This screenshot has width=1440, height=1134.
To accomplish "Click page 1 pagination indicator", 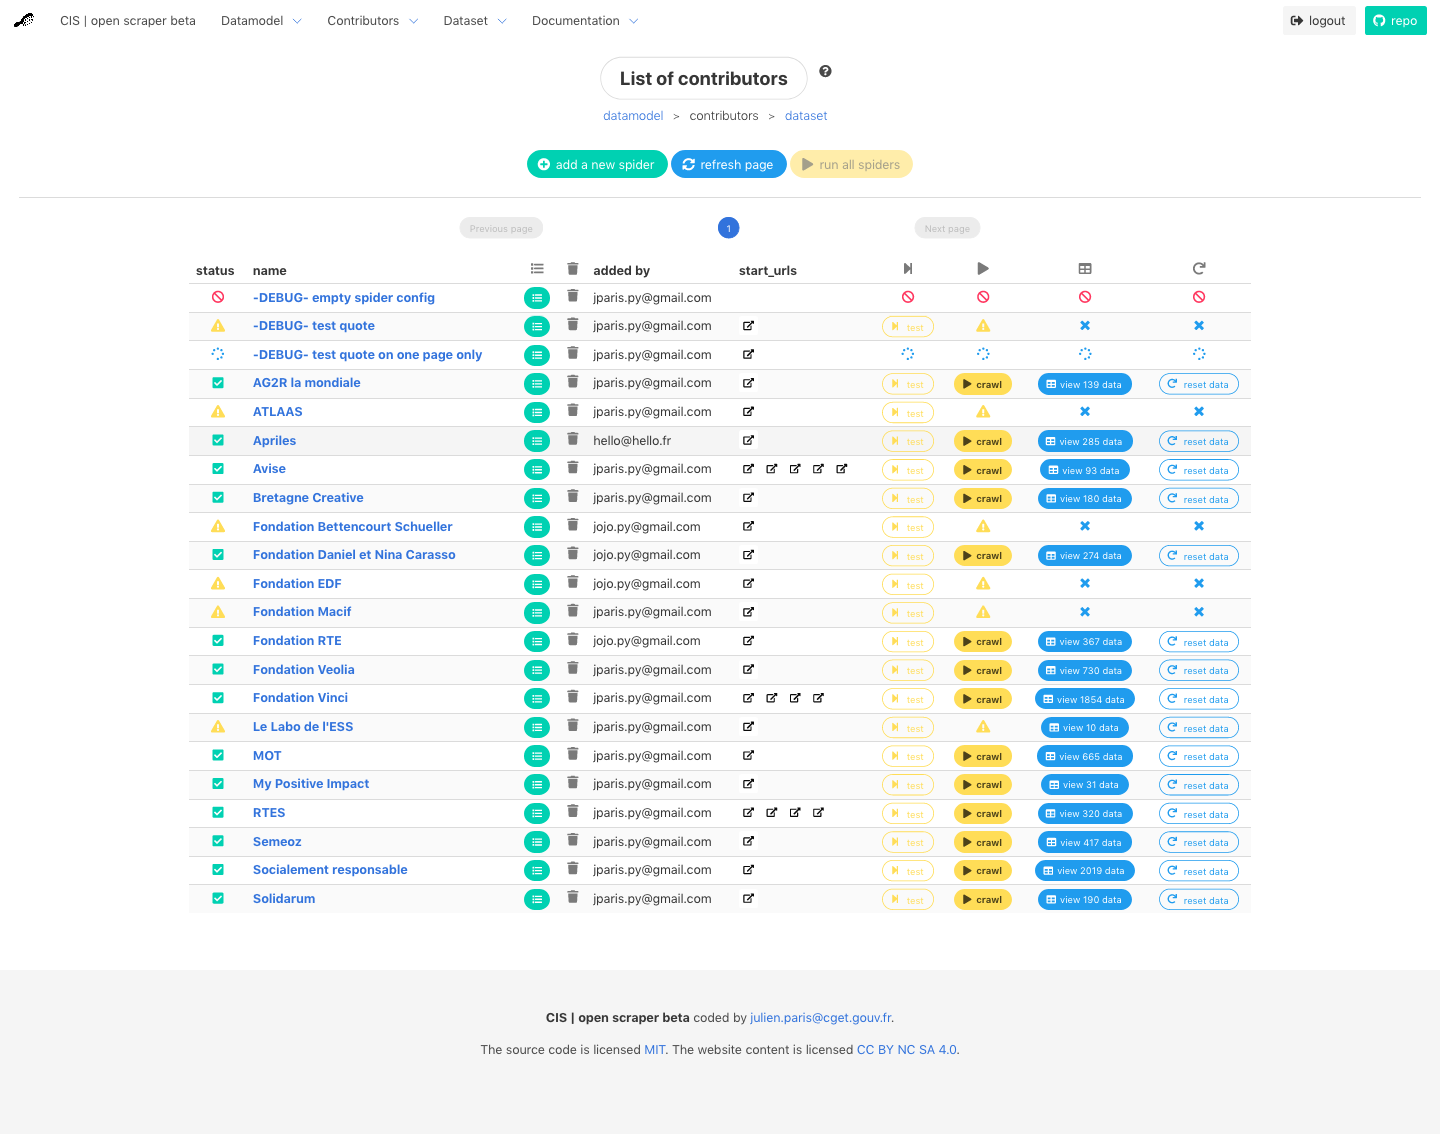I will (729, 228).
